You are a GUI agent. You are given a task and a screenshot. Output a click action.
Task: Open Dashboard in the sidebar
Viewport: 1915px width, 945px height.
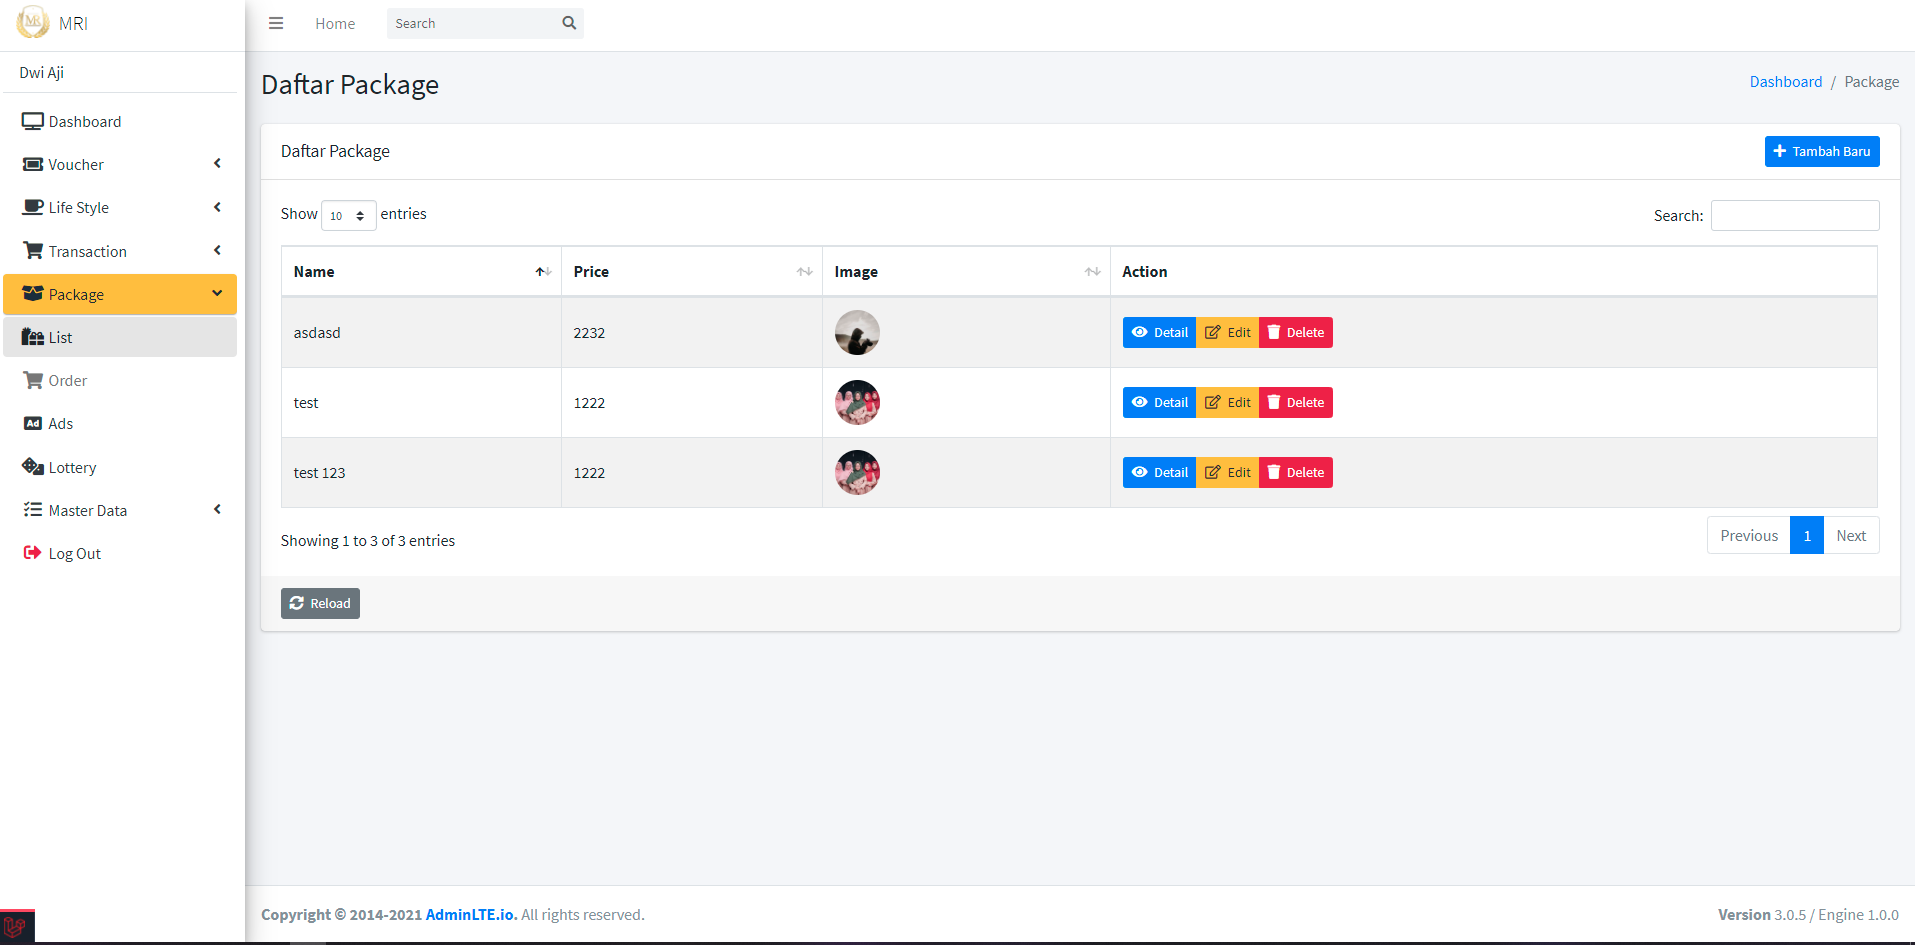[120, 121]
